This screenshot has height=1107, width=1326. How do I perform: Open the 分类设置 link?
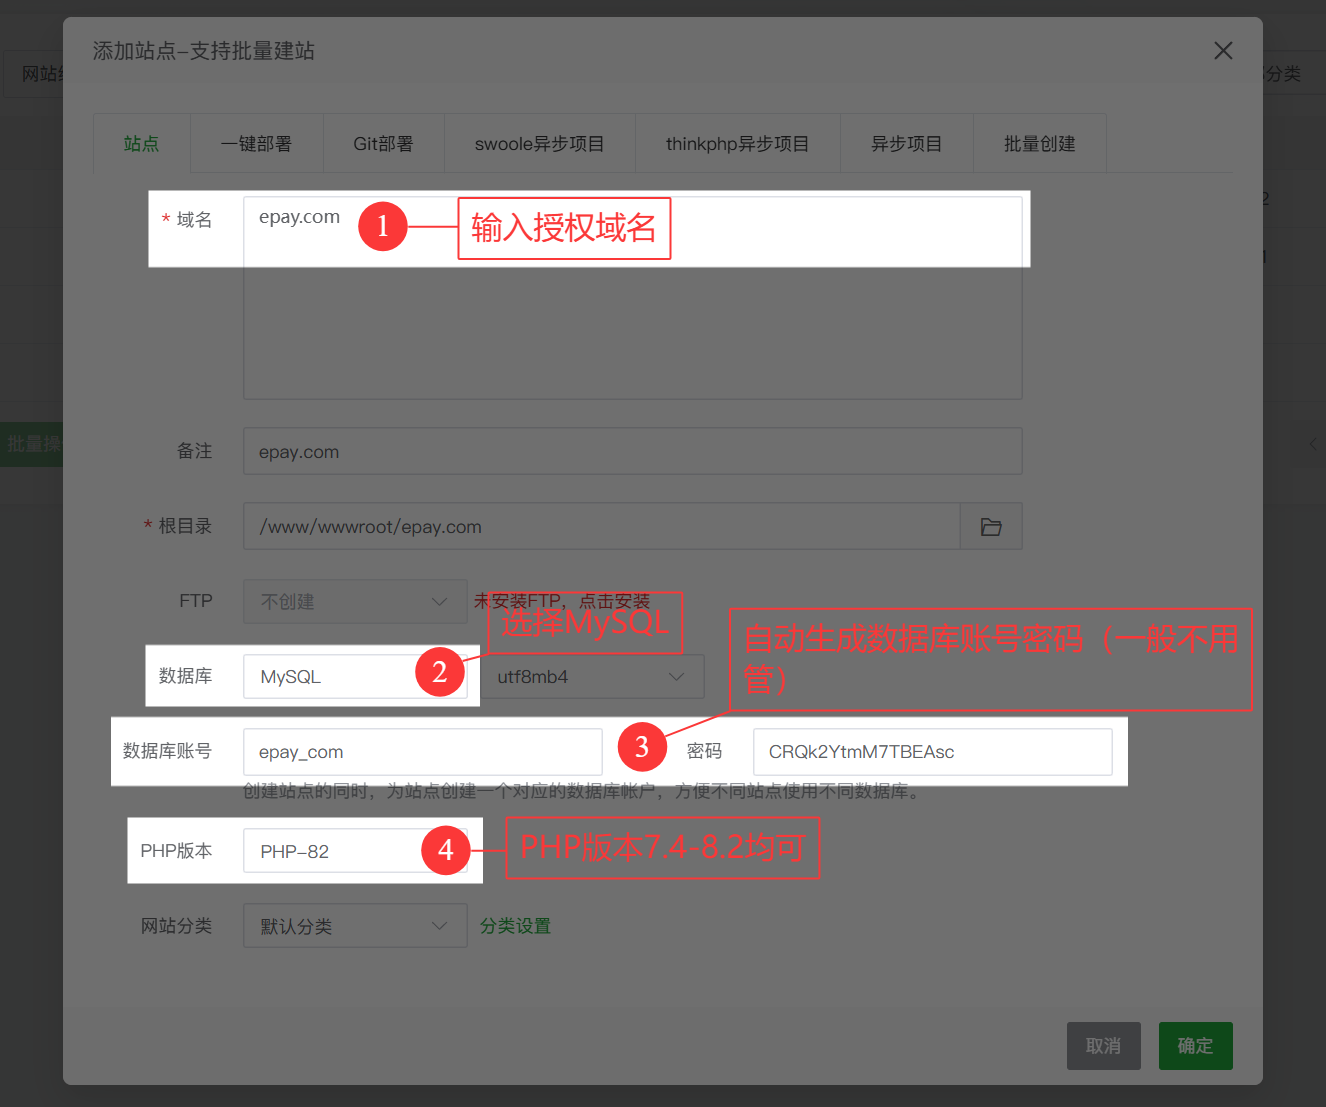click(515, 927)
